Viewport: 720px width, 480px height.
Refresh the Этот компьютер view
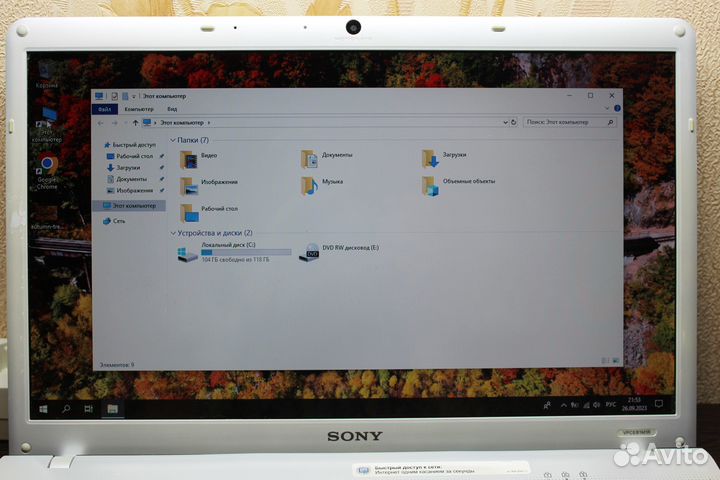pyautogui.click(x=514, y=122)
